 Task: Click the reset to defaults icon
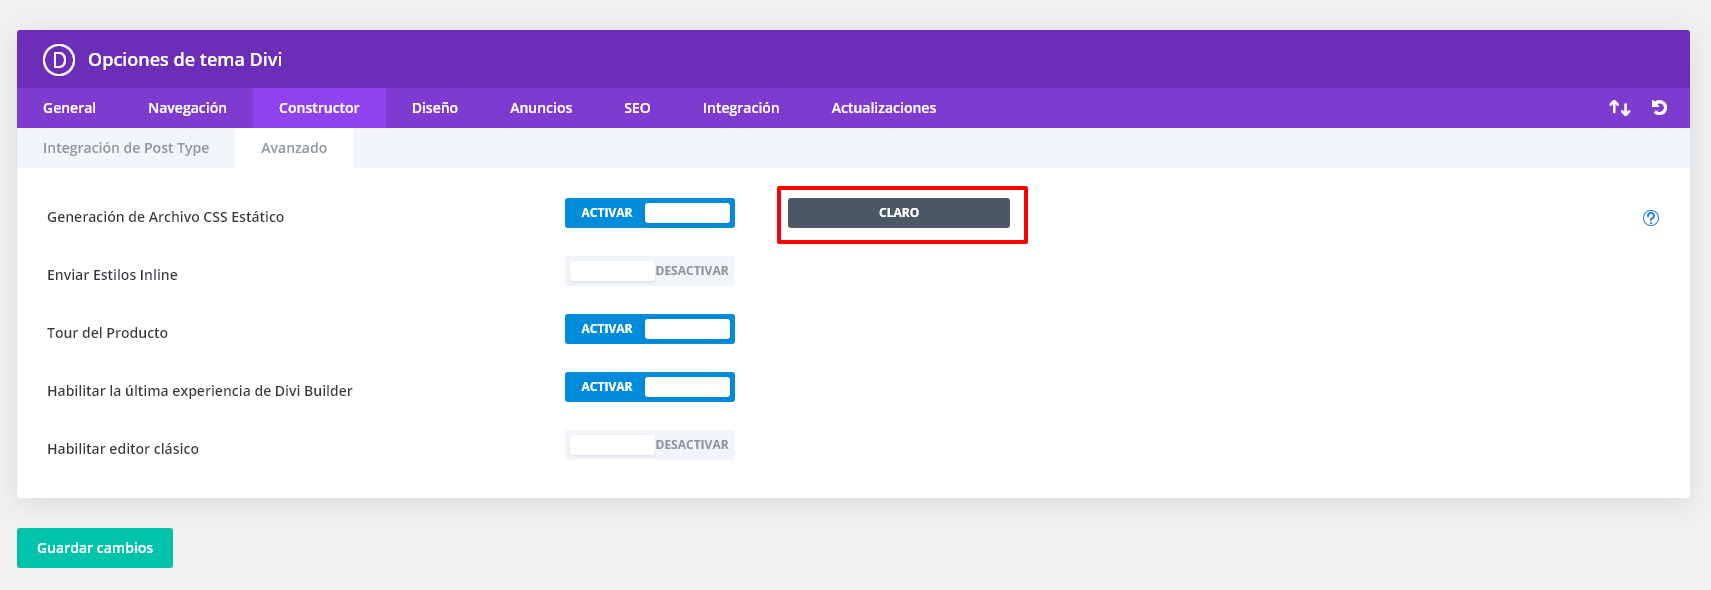click(x=1659, y=108)
